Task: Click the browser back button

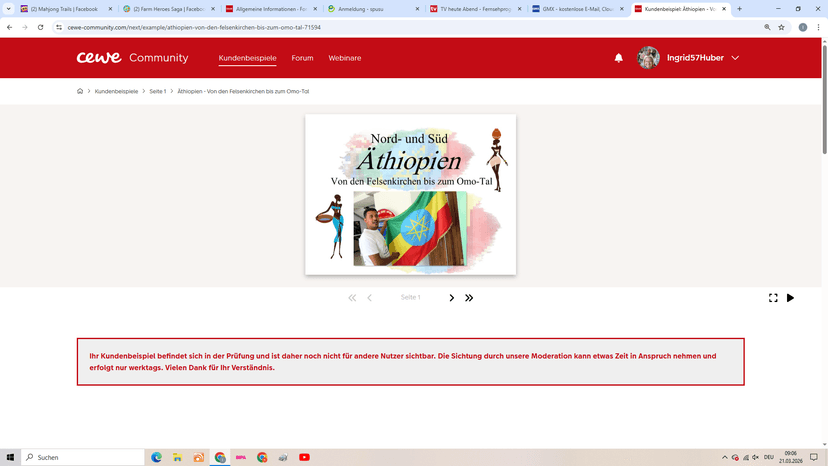Action: point(10,27)
